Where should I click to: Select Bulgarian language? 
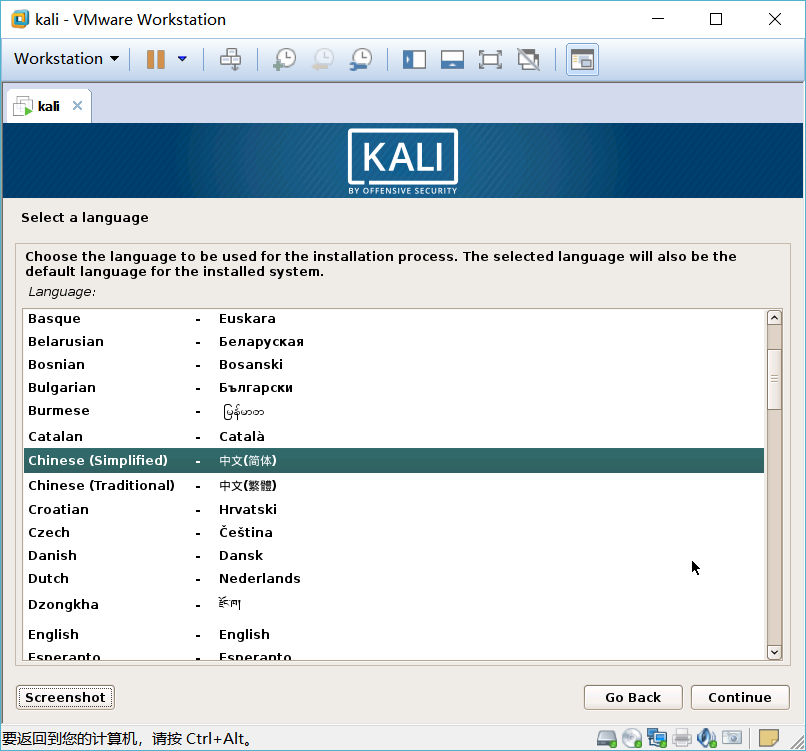pyautogui.click(x=393, y=388)
